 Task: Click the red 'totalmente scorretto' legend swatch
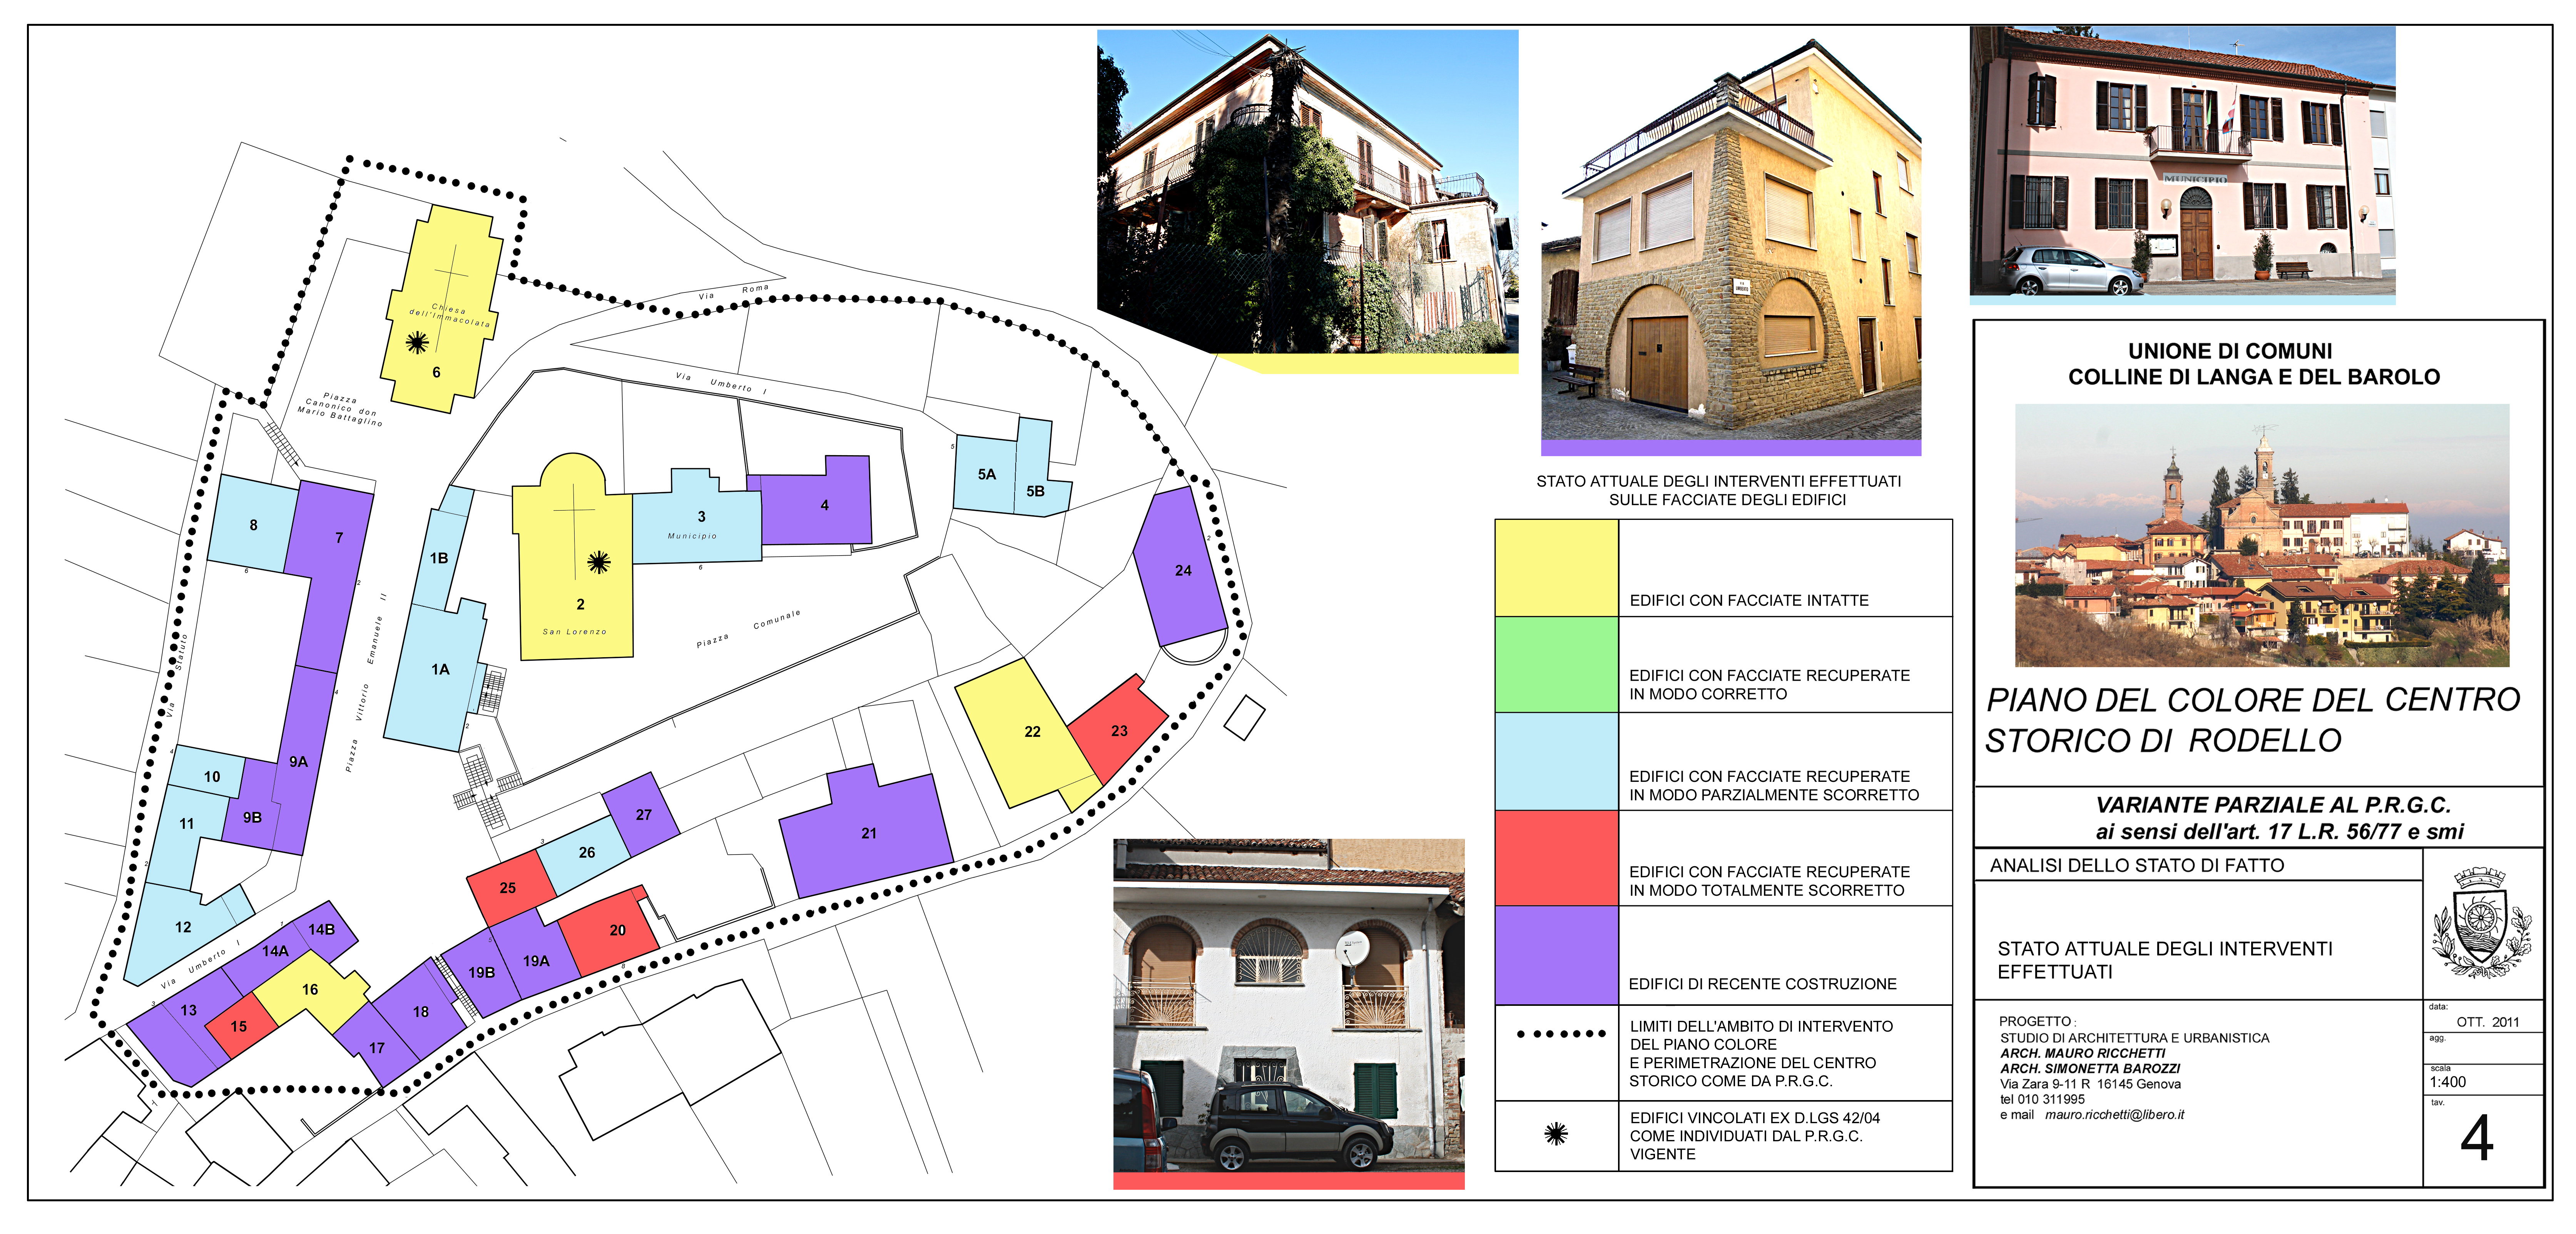click(x=1556, y=858)
